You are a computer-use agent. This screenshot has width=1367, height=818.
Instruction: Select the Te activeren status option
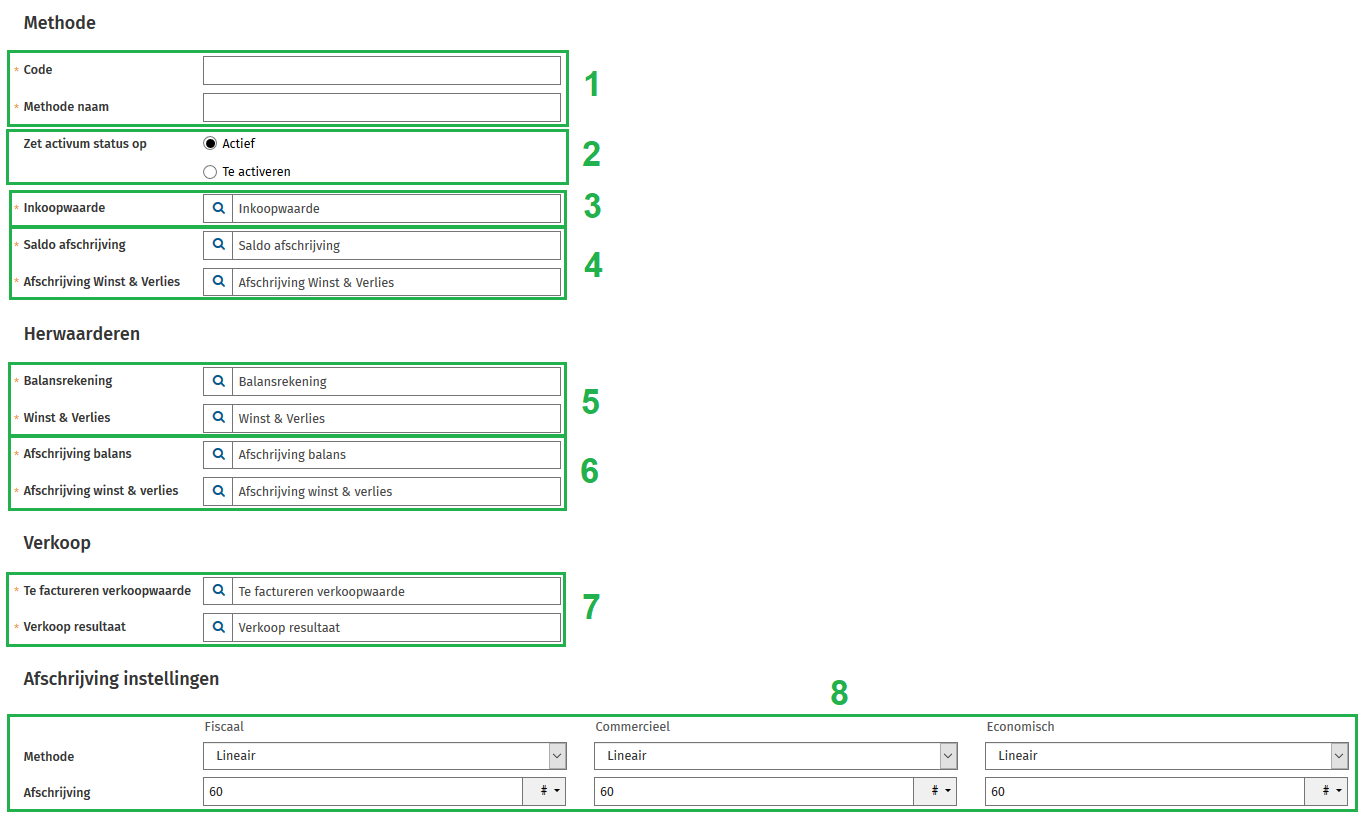tap(210, 172)
